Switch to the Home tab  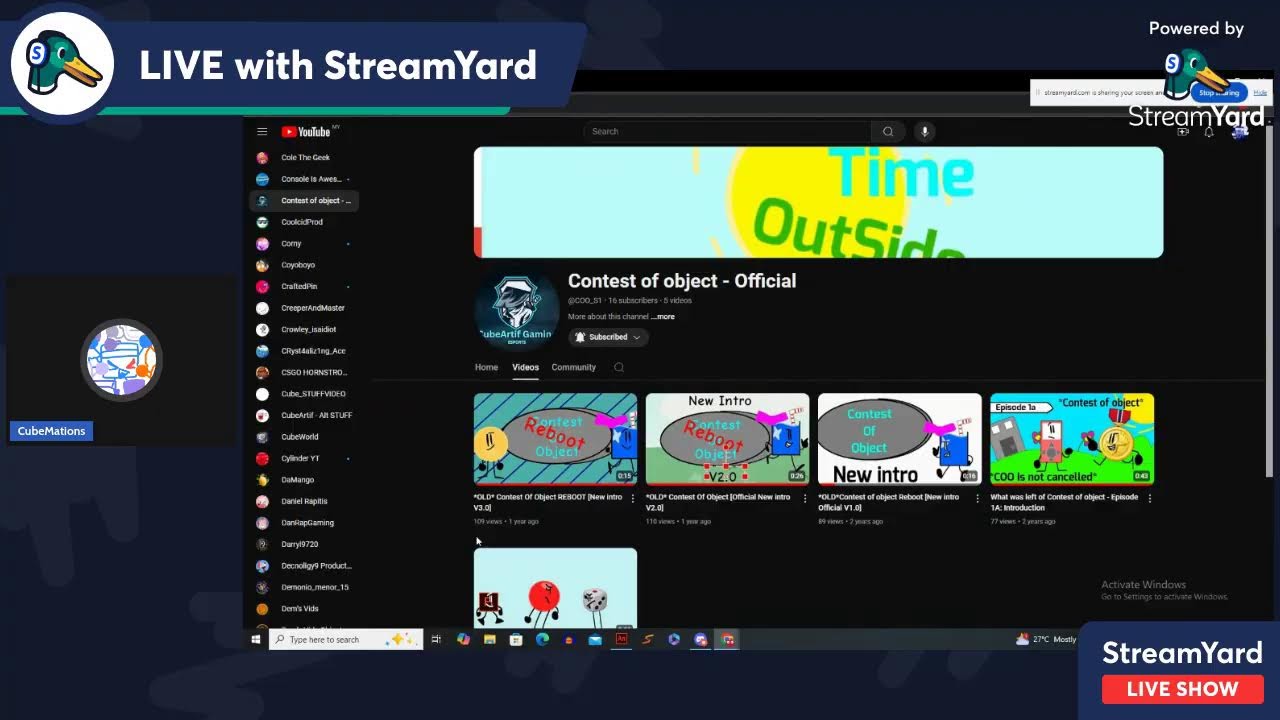point(486,367)
